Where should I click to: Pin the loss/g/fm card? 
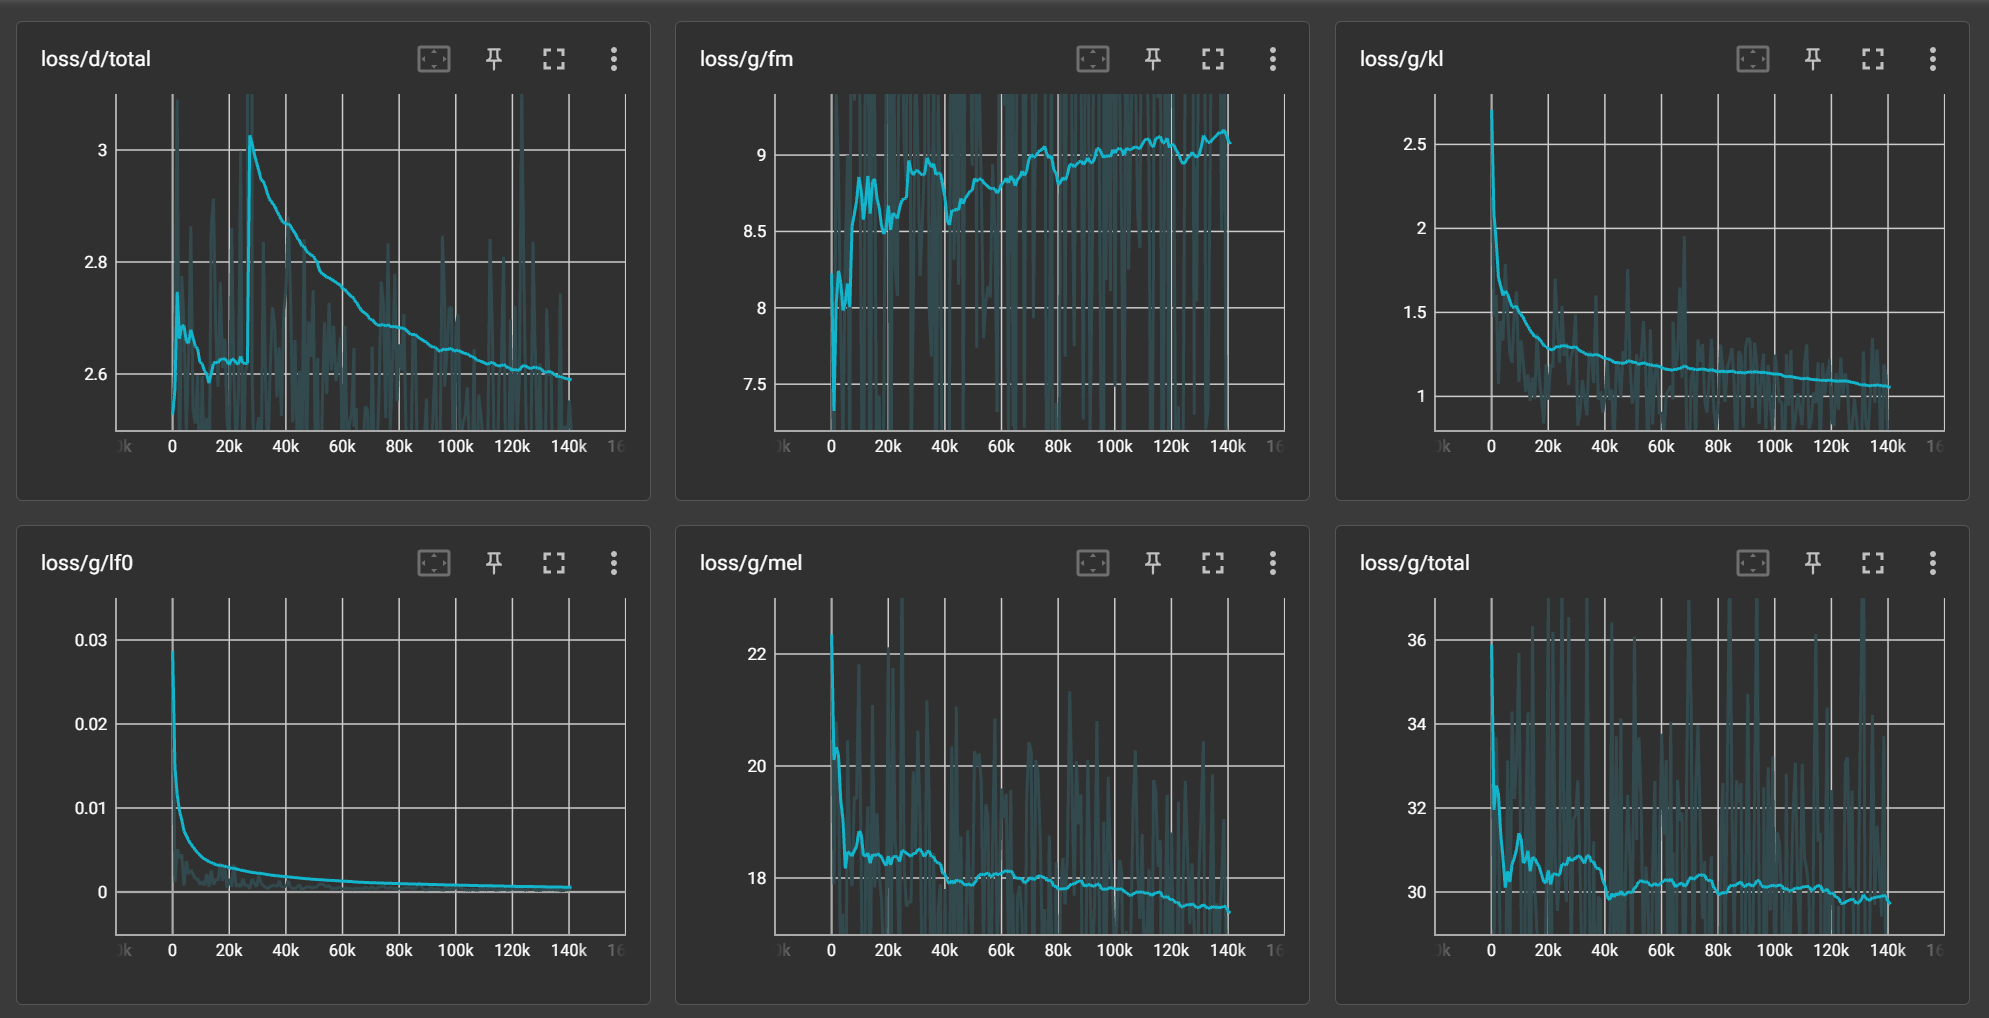(1153, 59)
